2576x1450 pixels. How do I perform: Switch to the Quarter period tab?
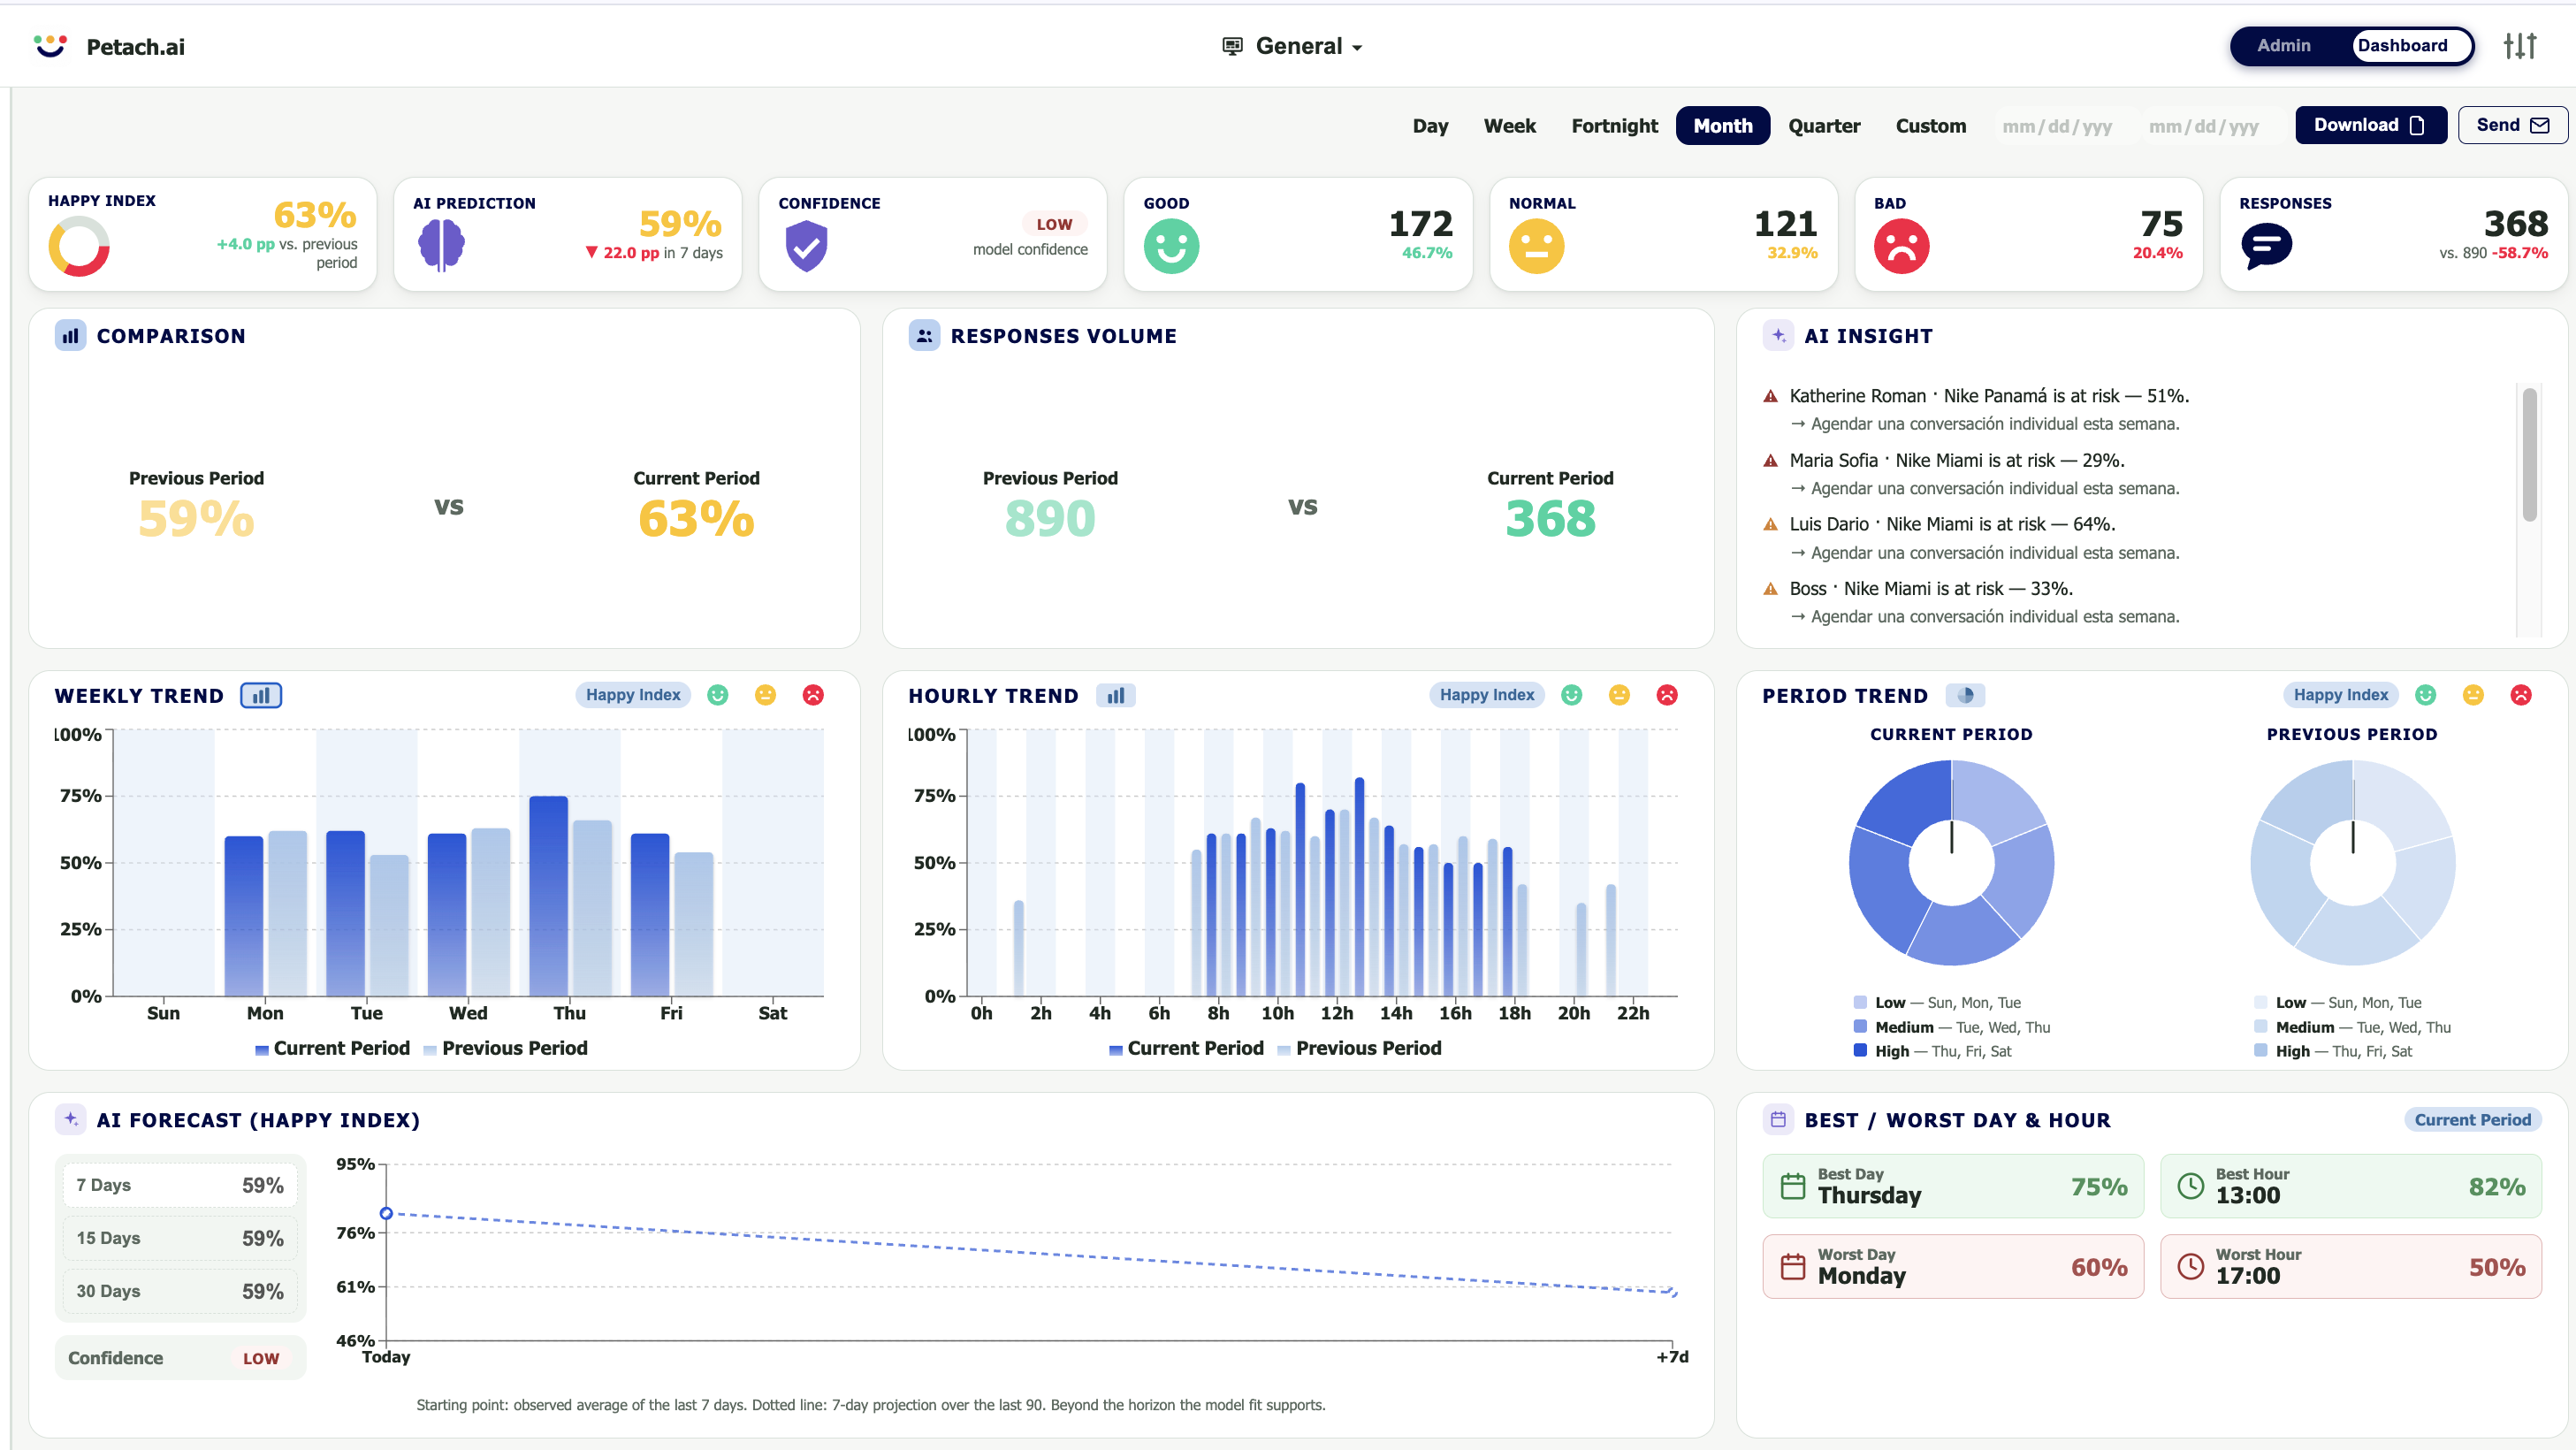point(1824,126)
